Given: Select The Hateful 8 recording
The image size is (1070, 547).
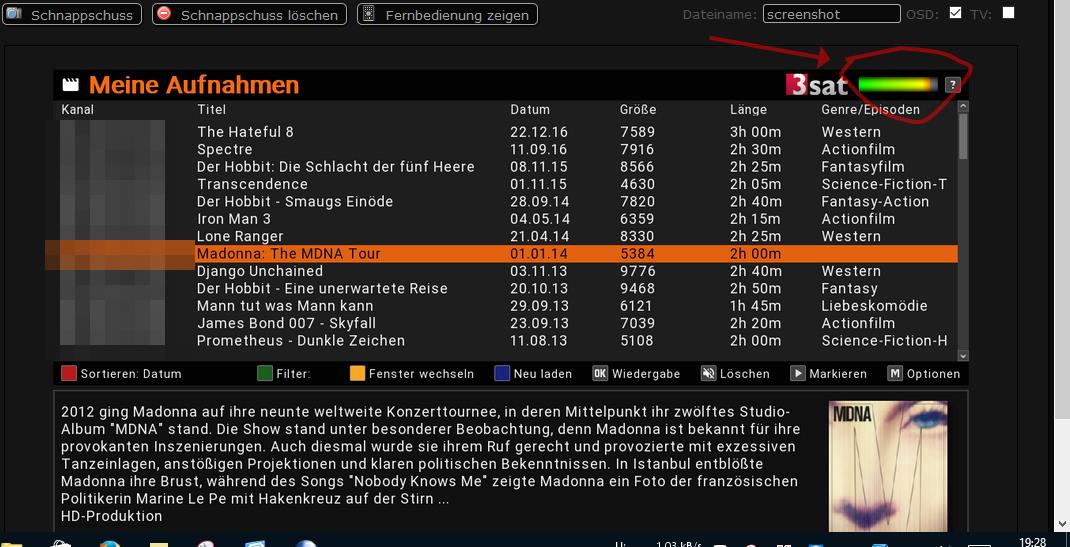Looking at the screenshot, I should (245, 132).
